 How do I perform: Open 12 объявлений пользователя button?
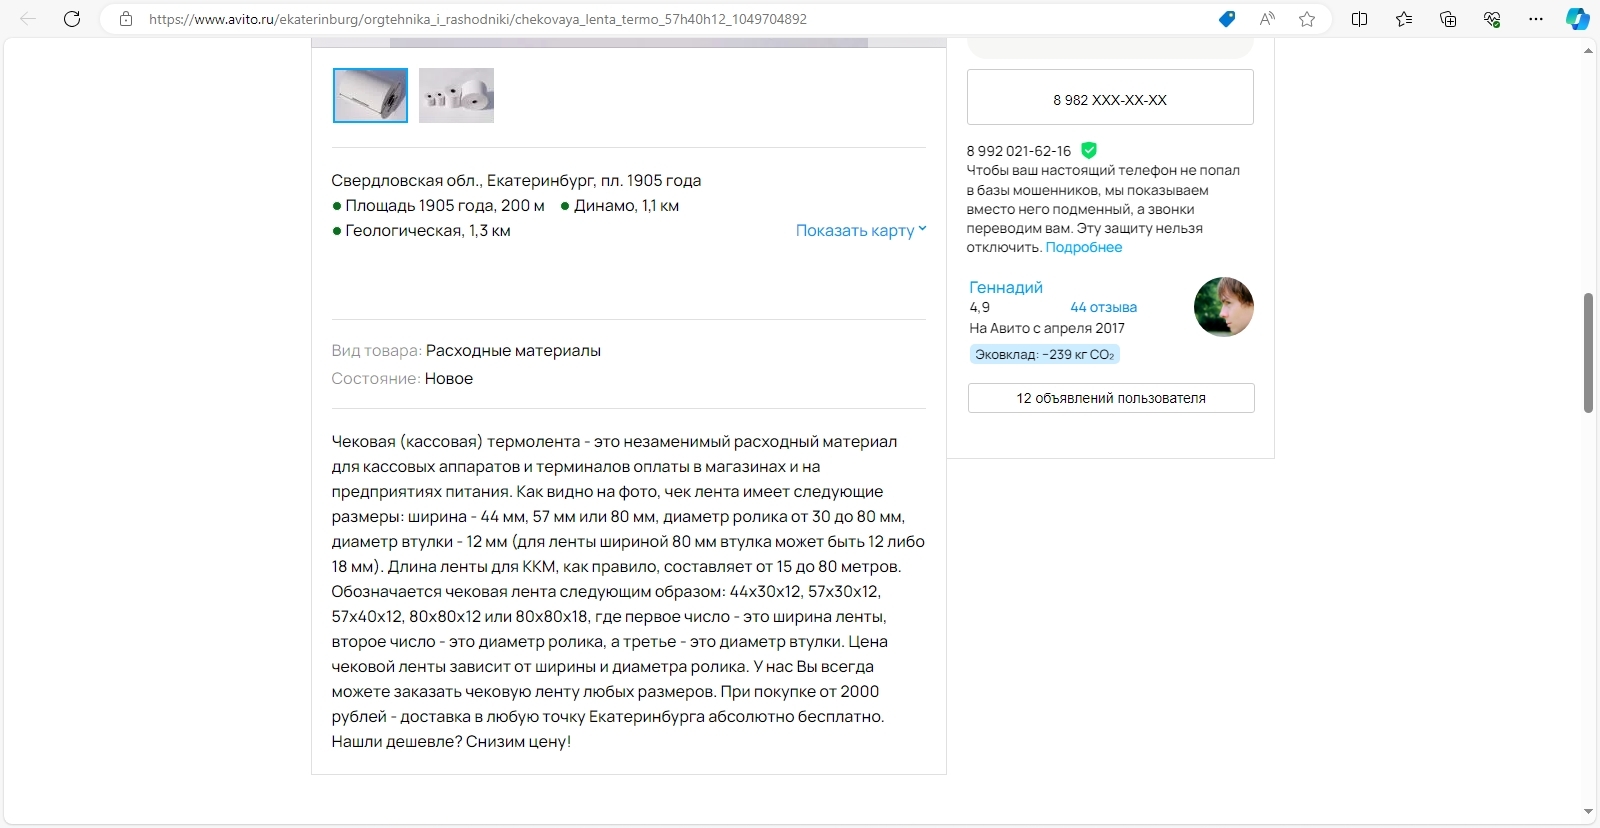1111,398
